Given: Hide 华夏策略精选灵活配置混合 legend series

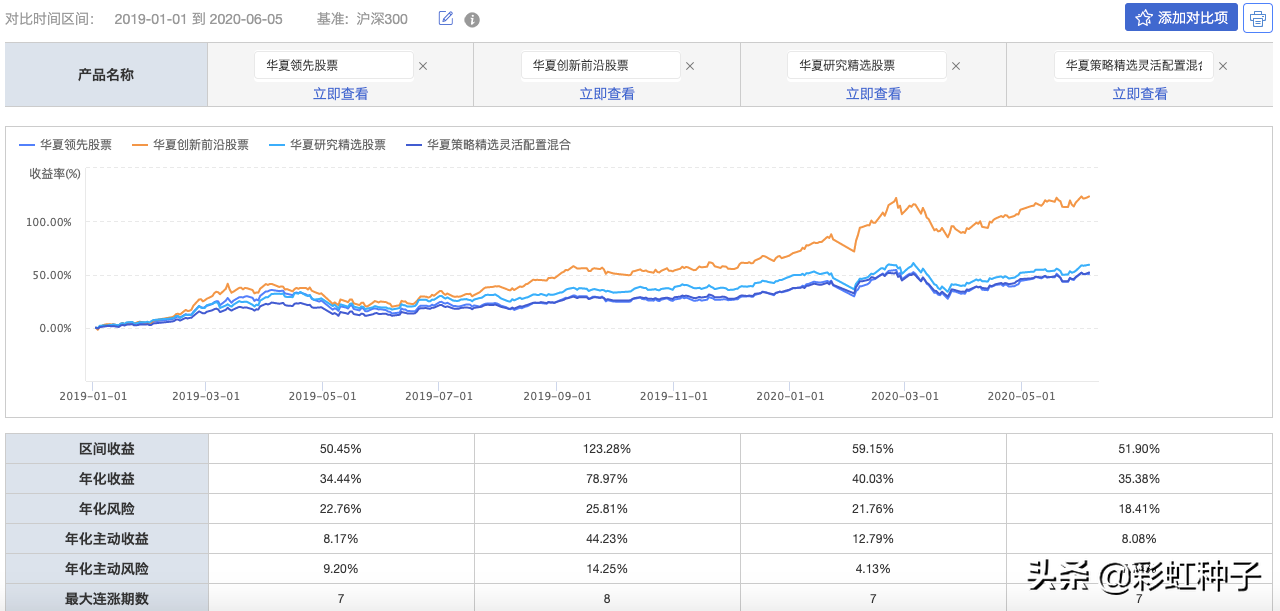Looking at the screenshot, I should [x=488, y=144].
